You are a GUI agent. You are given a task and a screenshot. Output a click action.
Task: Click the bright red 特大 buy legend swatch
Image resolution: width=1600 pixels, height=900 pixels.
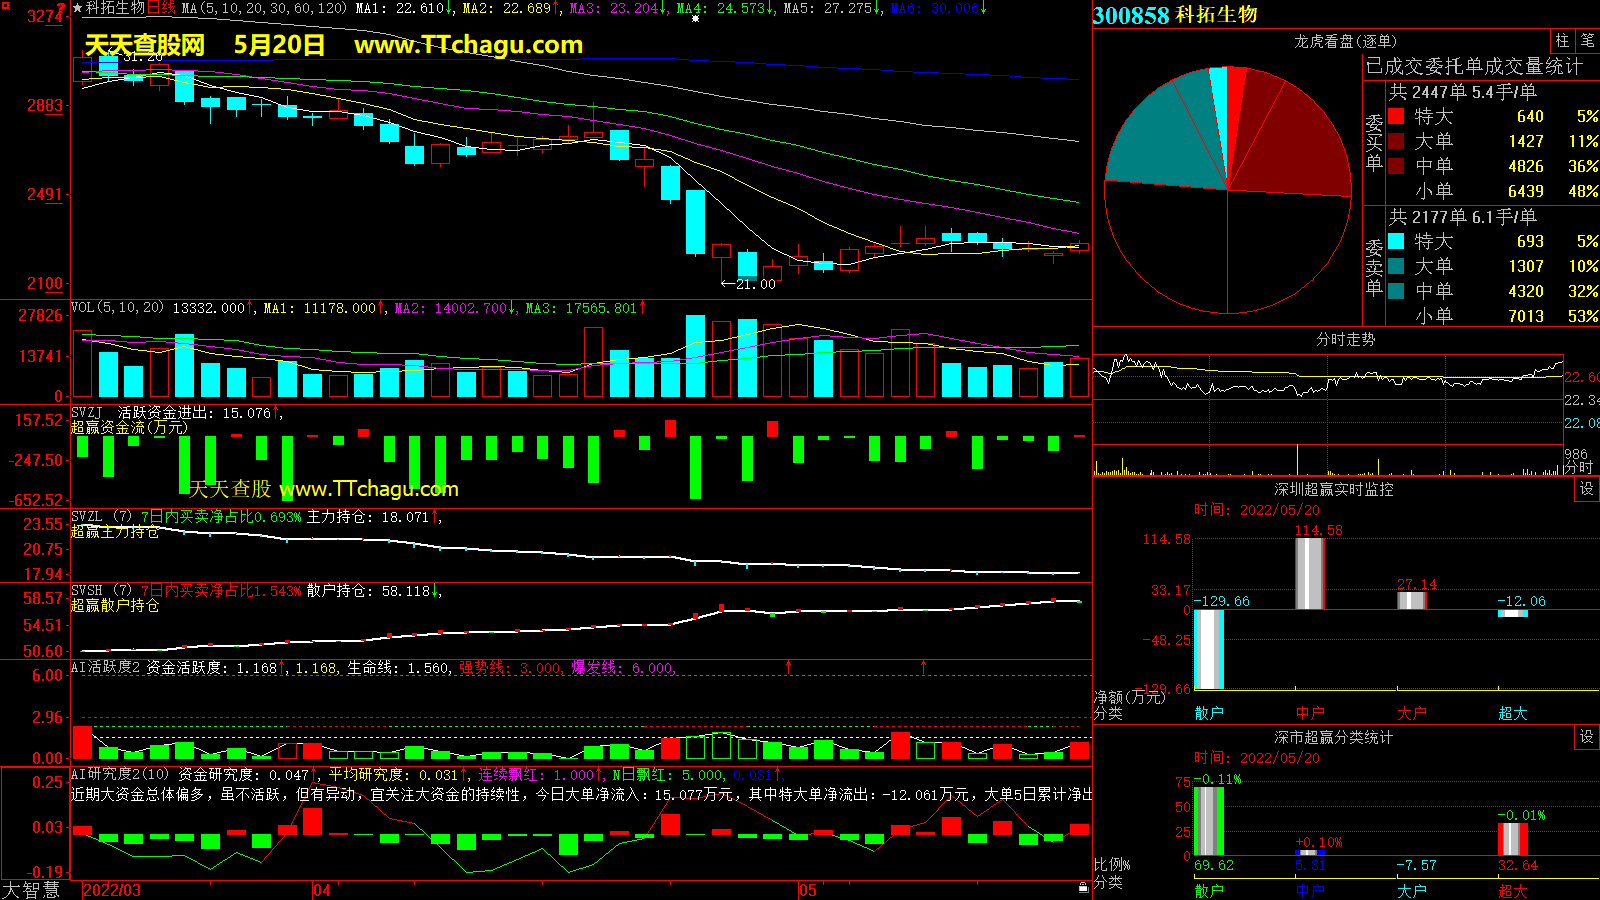pos(1396,117)
